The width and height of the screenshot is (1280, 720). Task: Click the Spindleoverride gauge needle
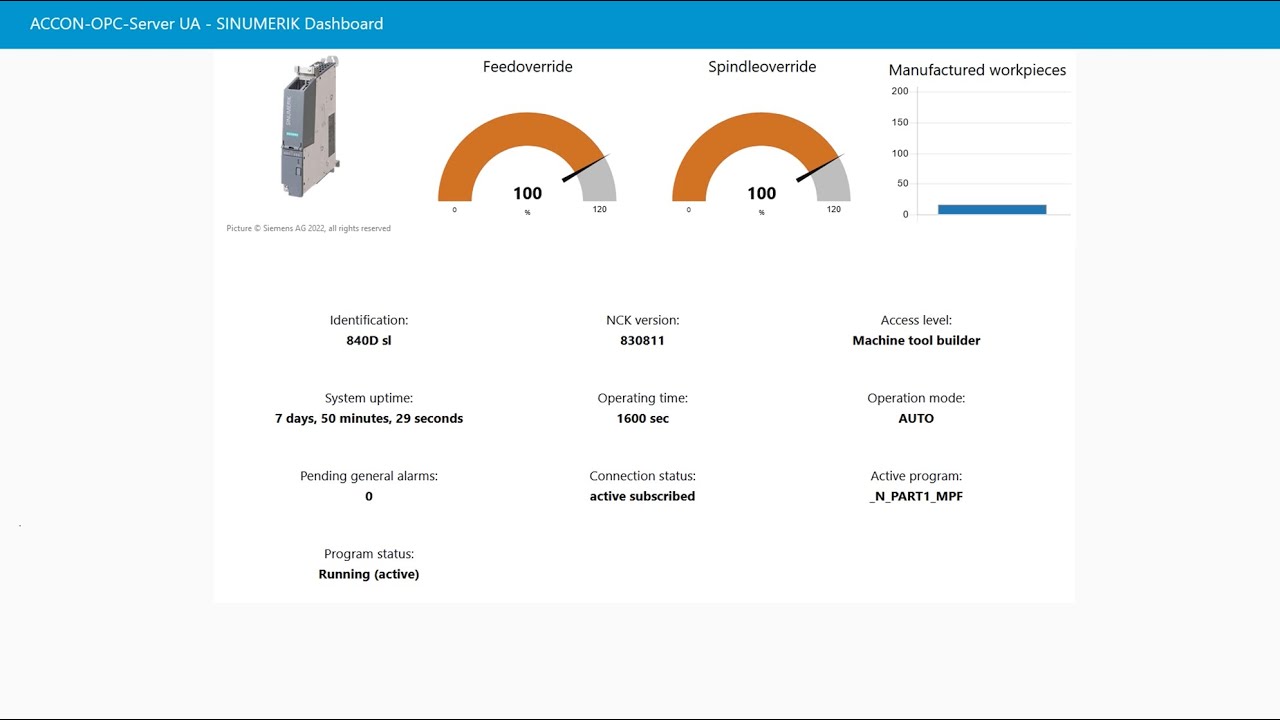pyautogui.click(x=819, y=168)
